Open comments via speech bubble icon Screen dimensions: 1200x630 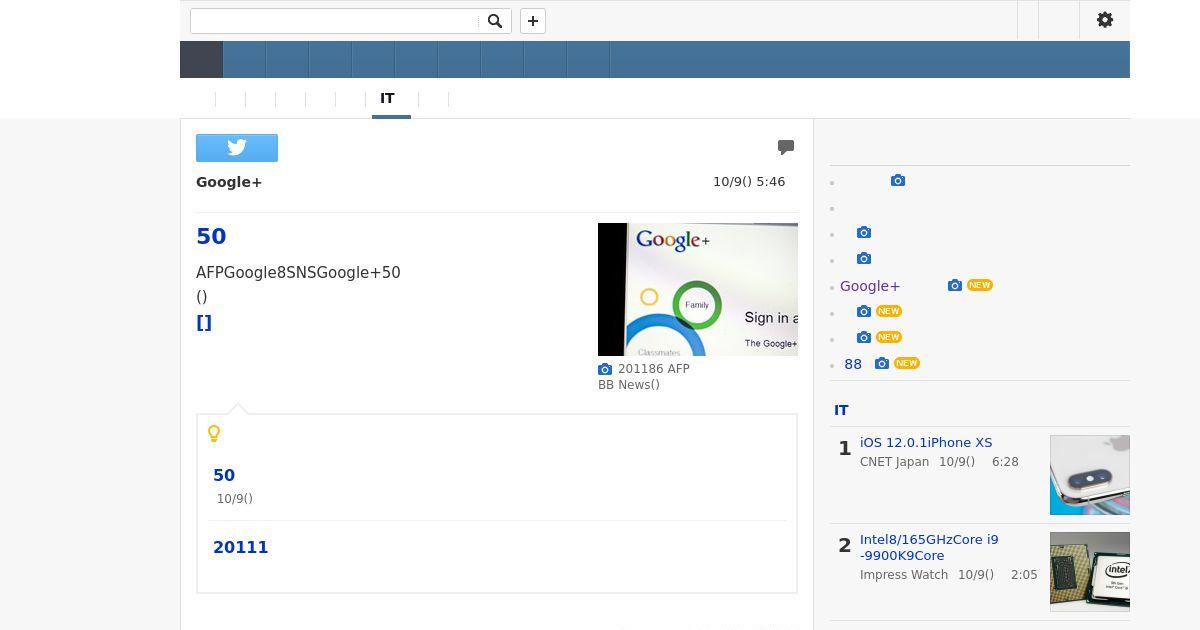click(x=786, y=147)
